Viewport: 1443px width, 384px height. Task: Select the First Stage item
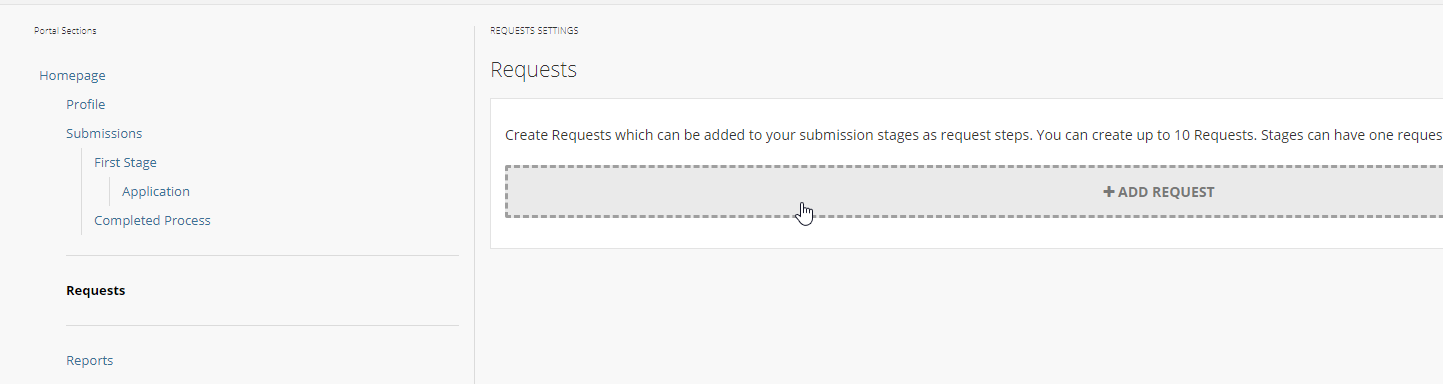[x=125, y=162]
